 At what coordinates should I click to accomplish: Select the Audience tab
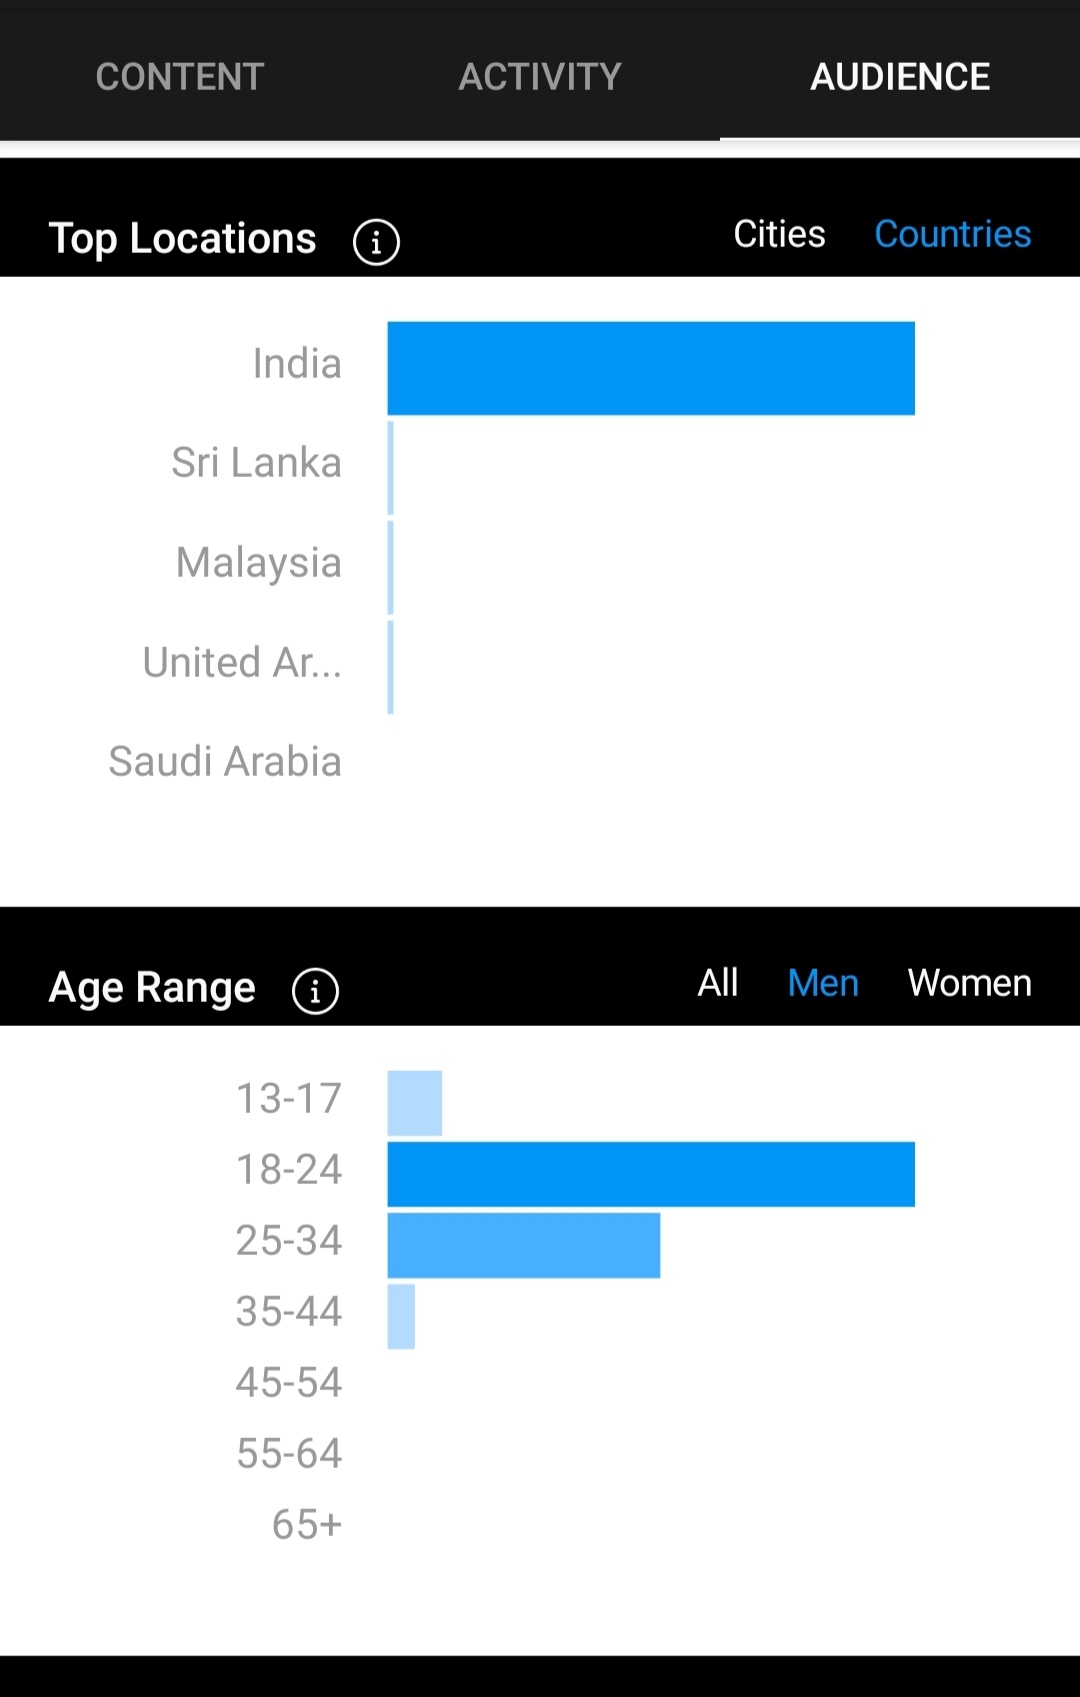pyautogui.click(x=900, y=77)
